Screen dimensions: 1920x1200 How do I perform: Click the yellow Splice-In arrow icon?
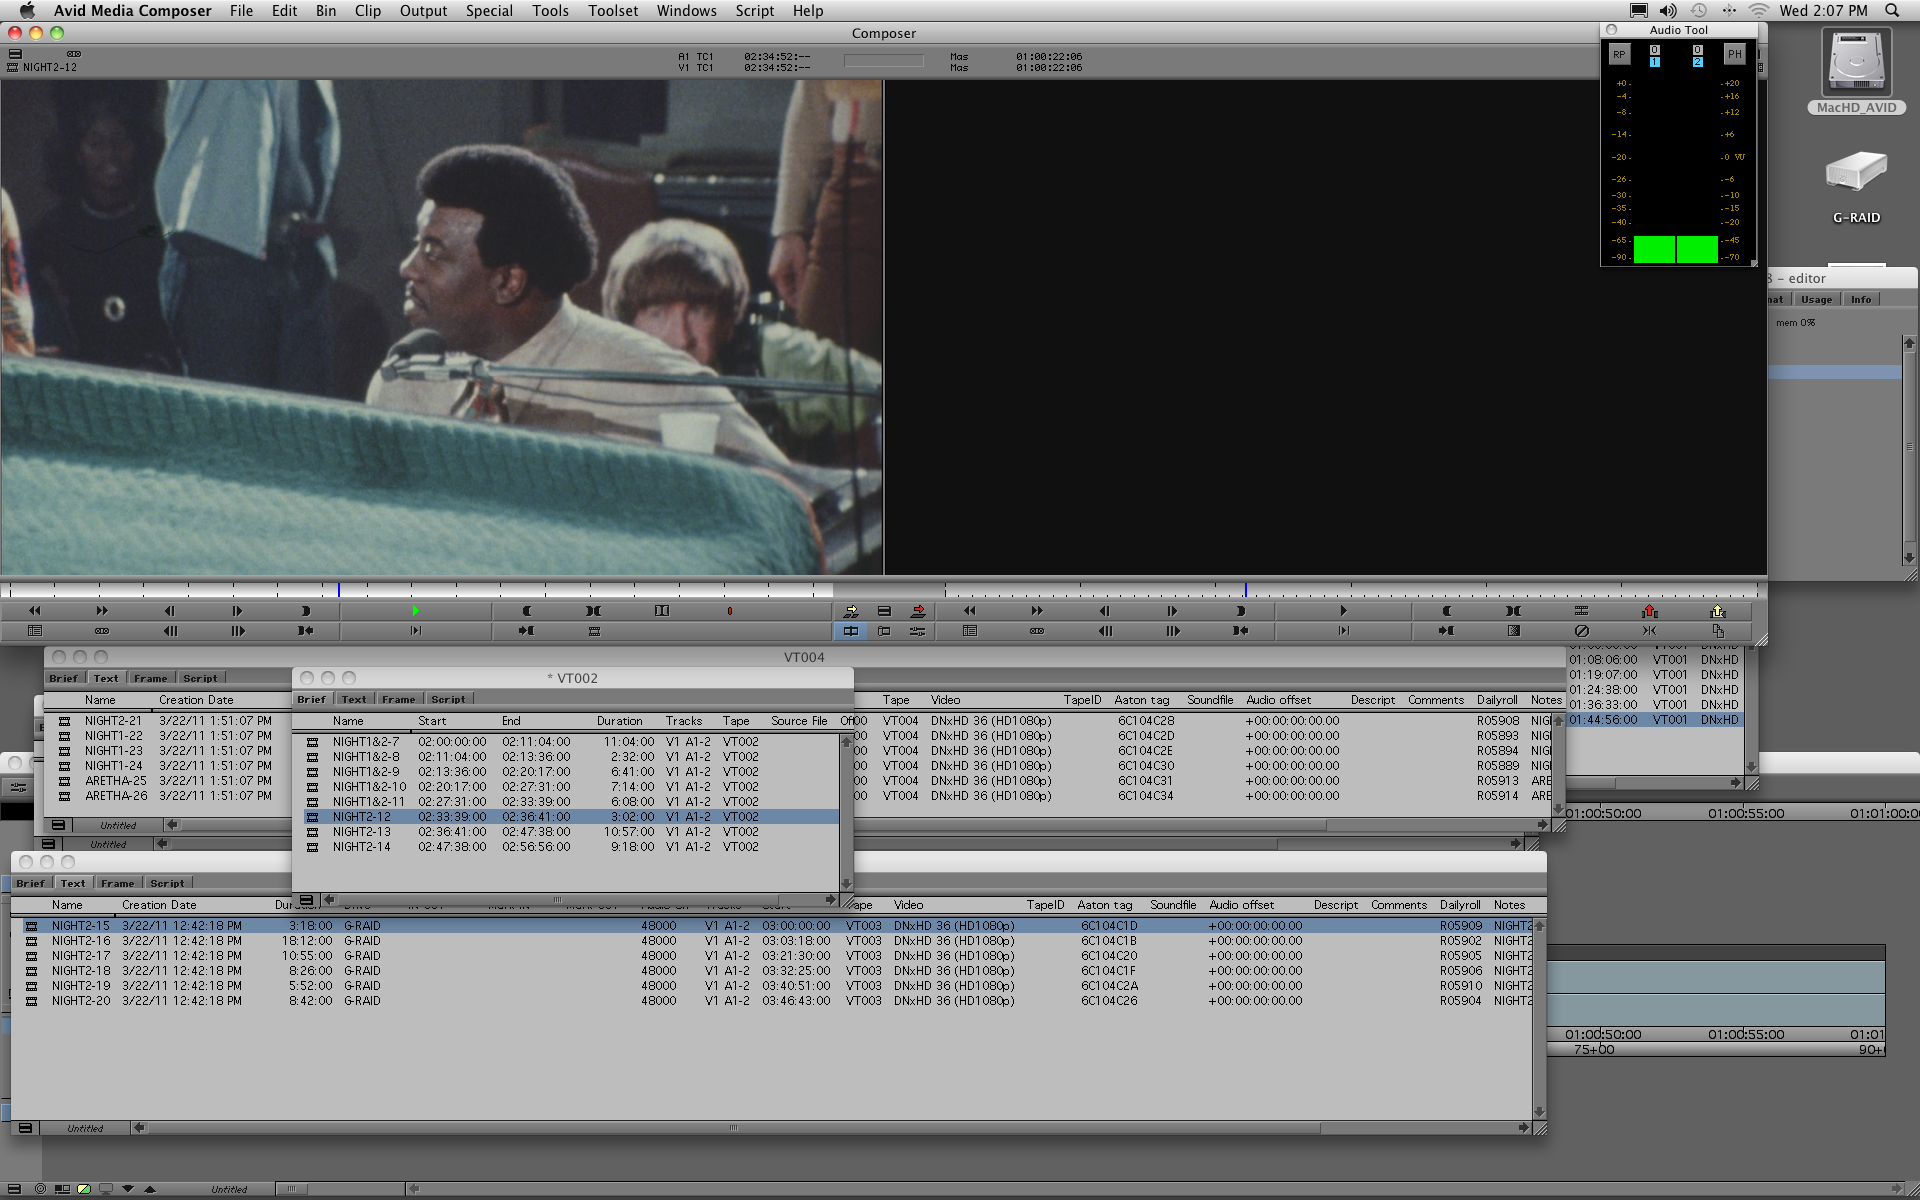coord(851,611)
